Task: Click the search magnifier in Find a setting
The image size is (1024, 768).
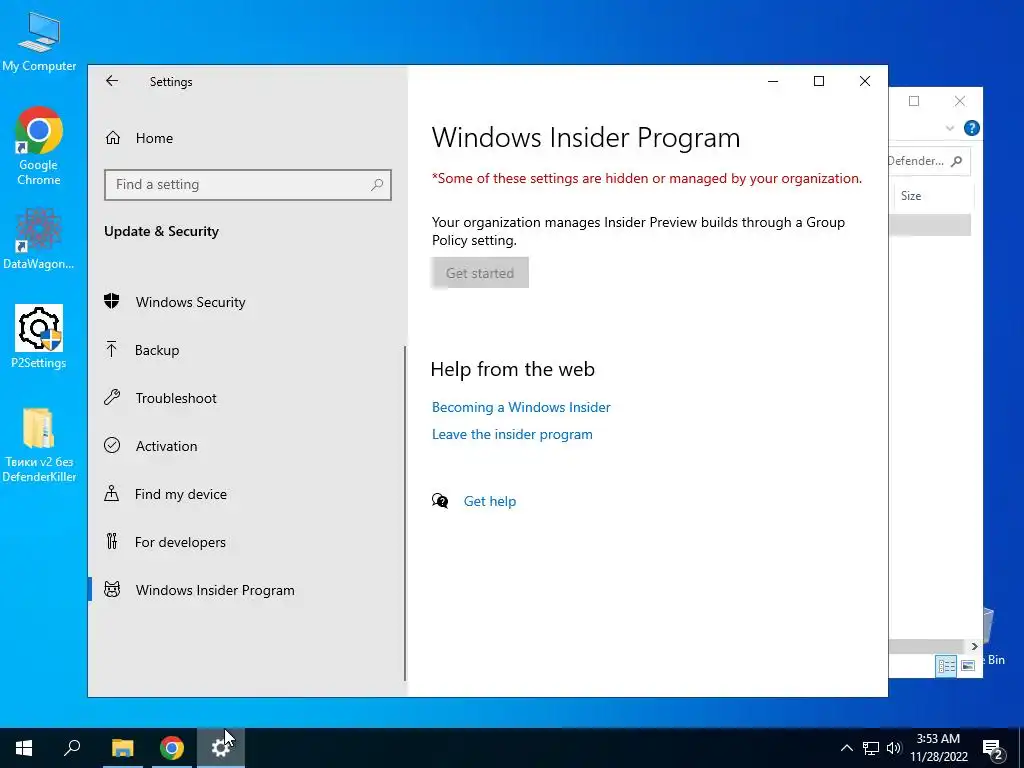Action: pyautogui.click(x=377, y=185)
